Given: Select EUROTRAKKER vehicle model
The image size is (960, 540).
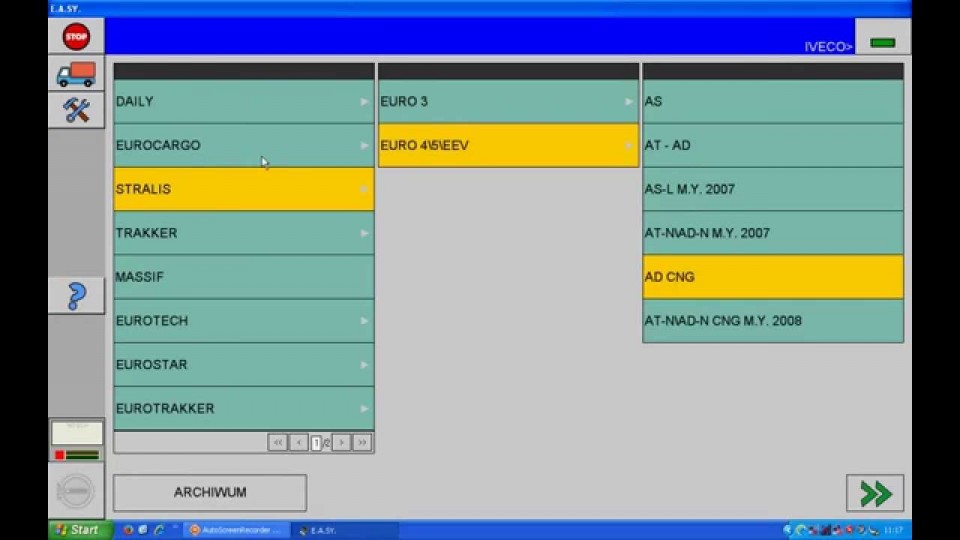Looking at the screenshot, I should click(244, 408).
